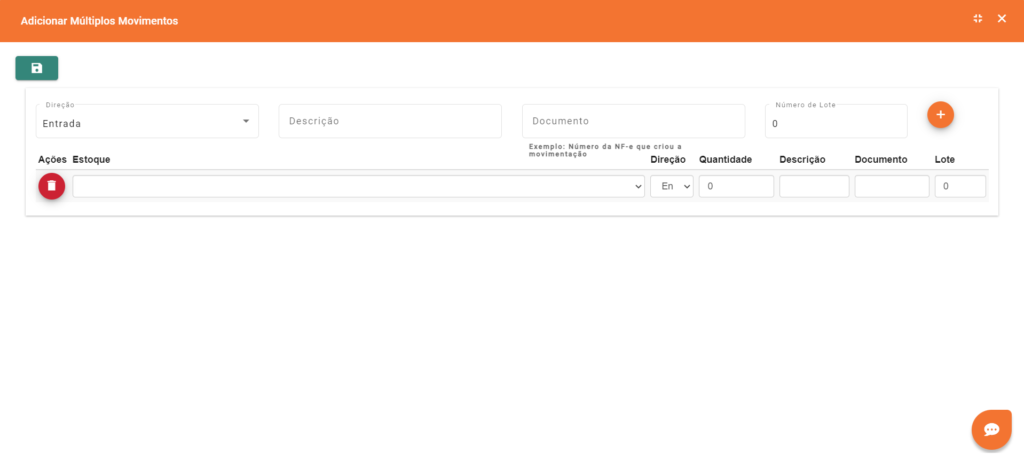Open the Direção dropdown showing Entrada
Viewport: 1024px width, 461px height.
(147, 122)
